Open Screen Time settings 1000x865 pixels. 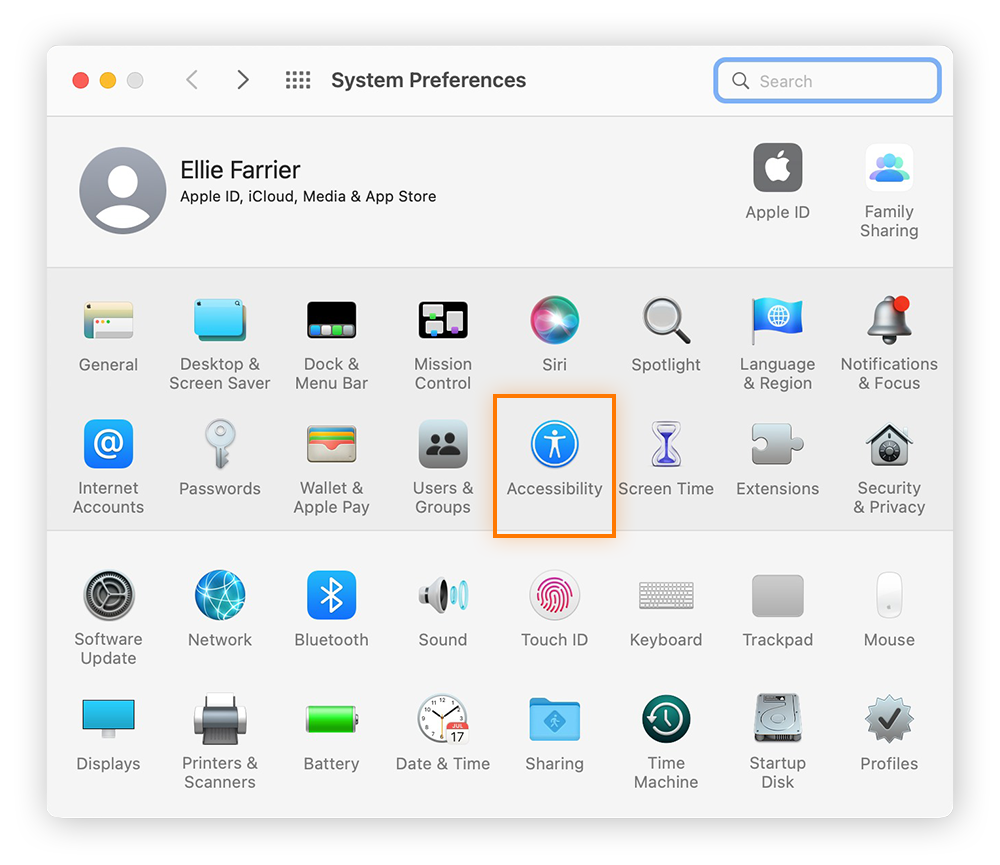[665, 444]
